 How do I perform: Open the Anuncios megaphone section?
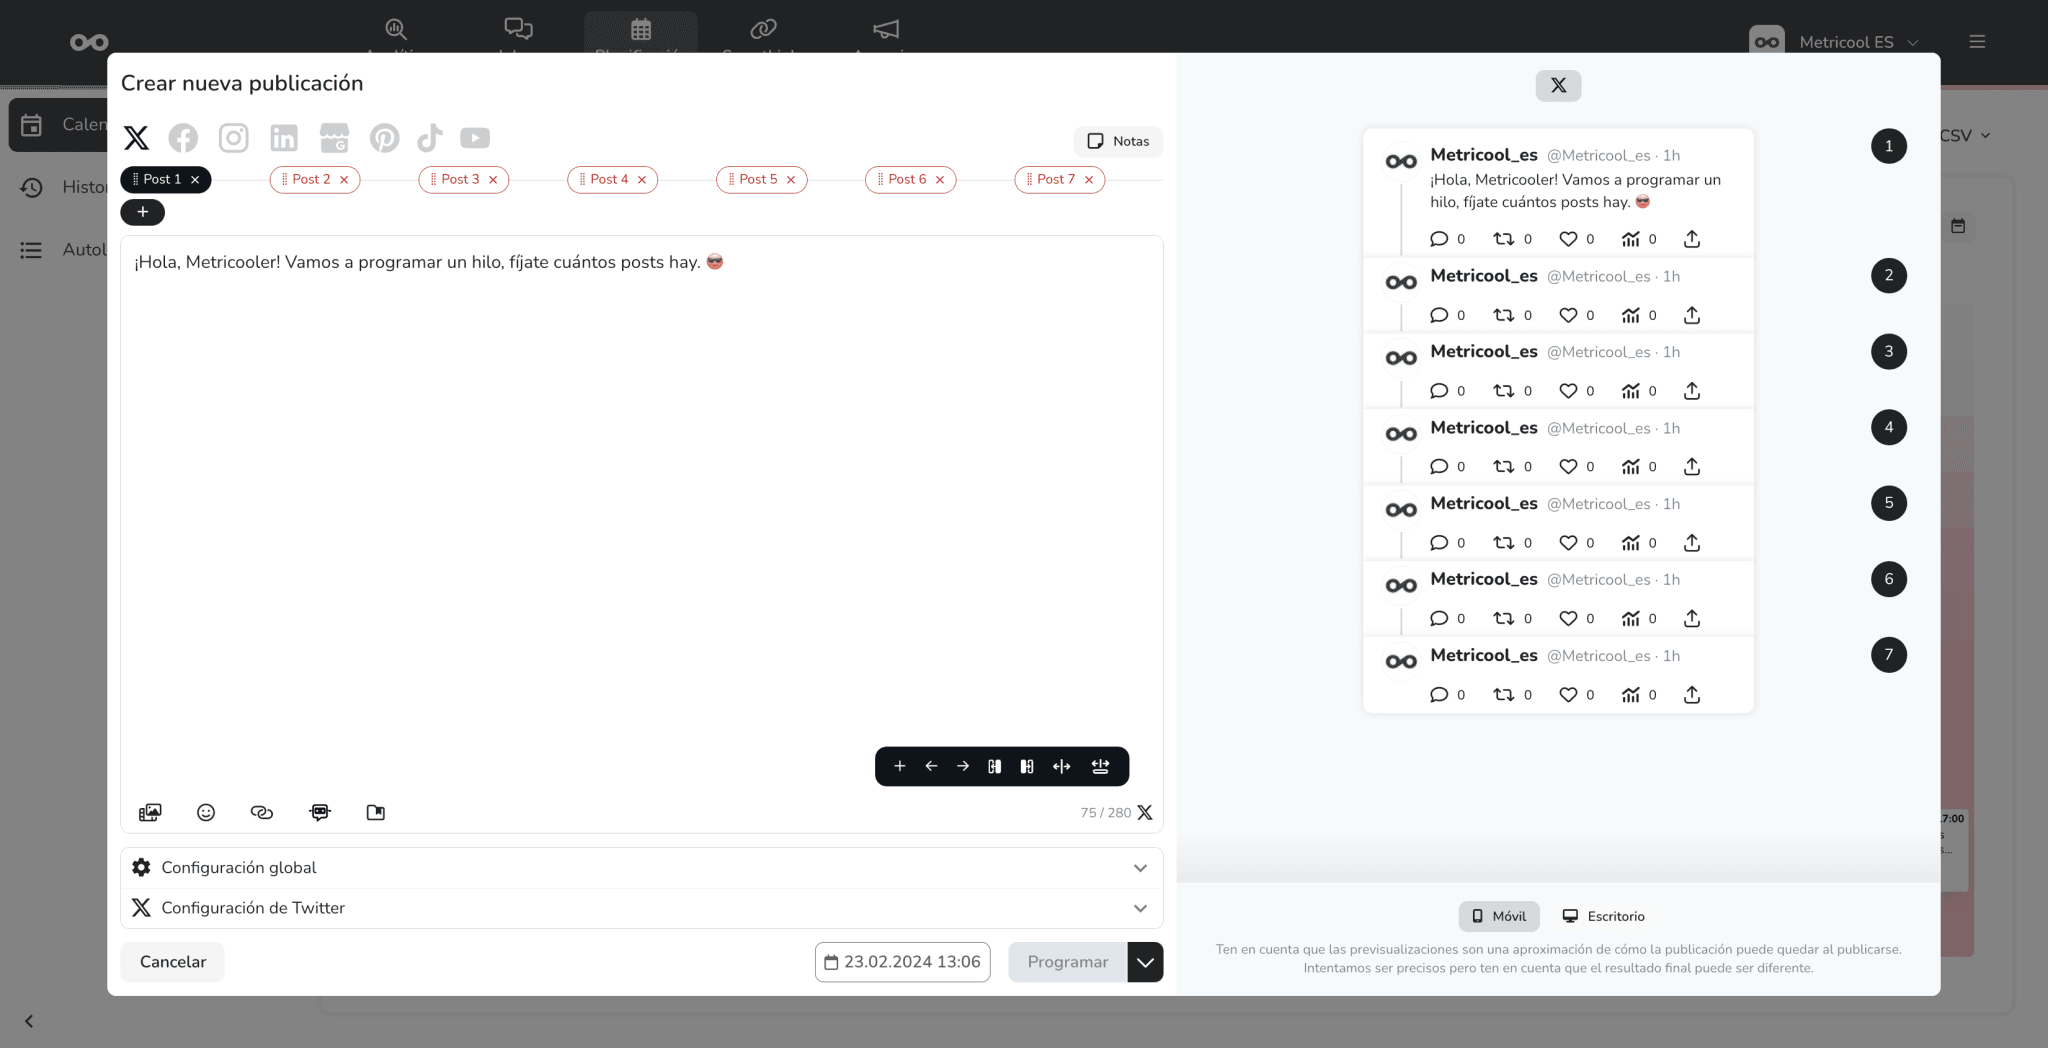[885, 31]
